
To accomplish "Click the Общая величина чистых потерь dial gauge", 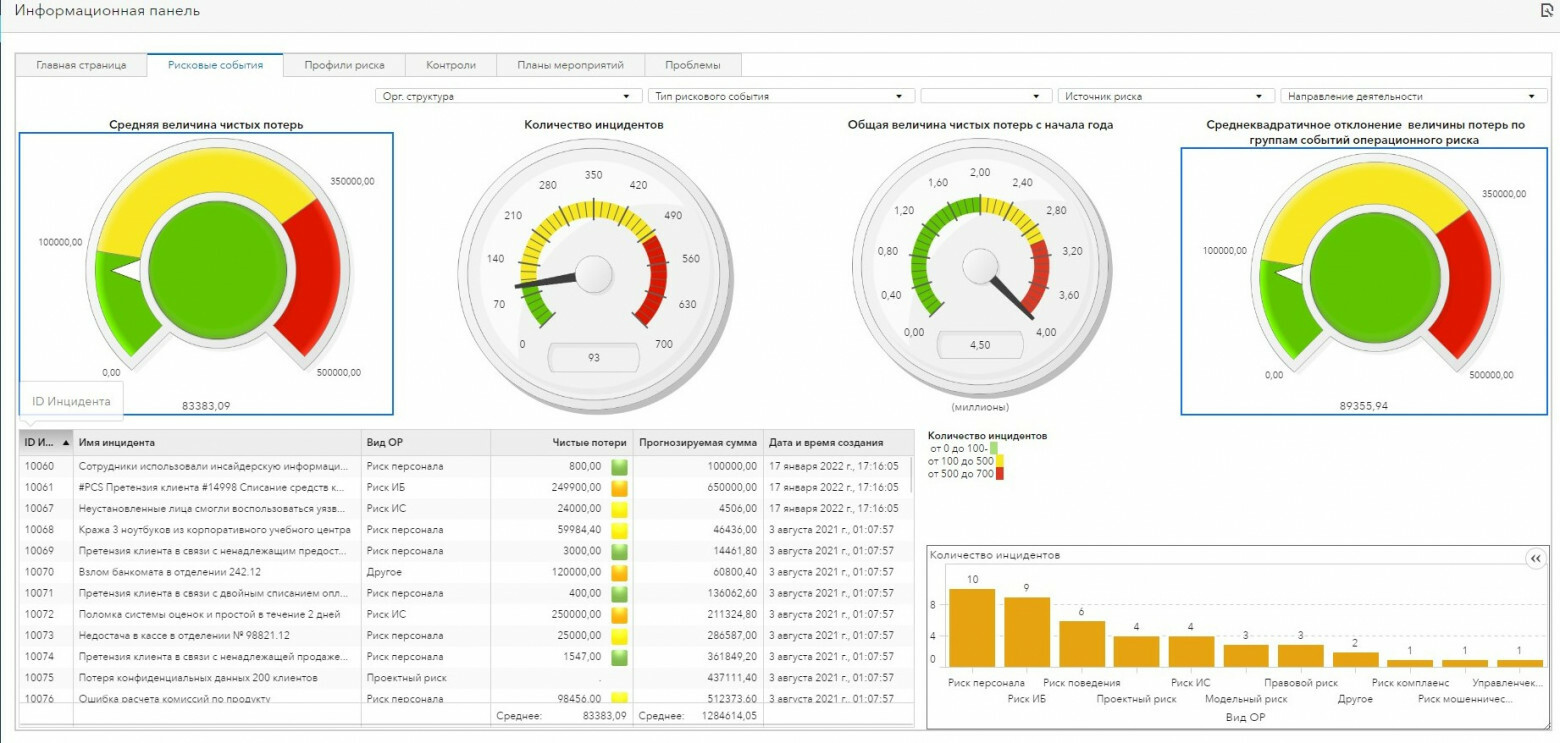I will point(980,268).
